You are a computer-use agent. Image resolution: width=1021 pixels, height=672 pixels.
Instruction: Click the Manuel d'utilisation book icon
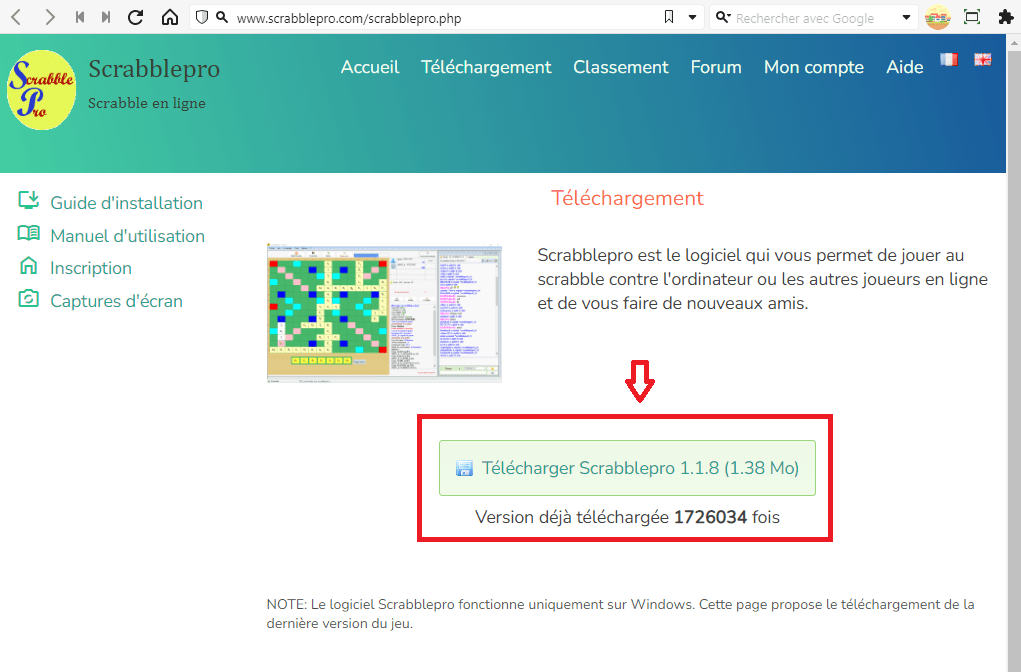point(28,233)
